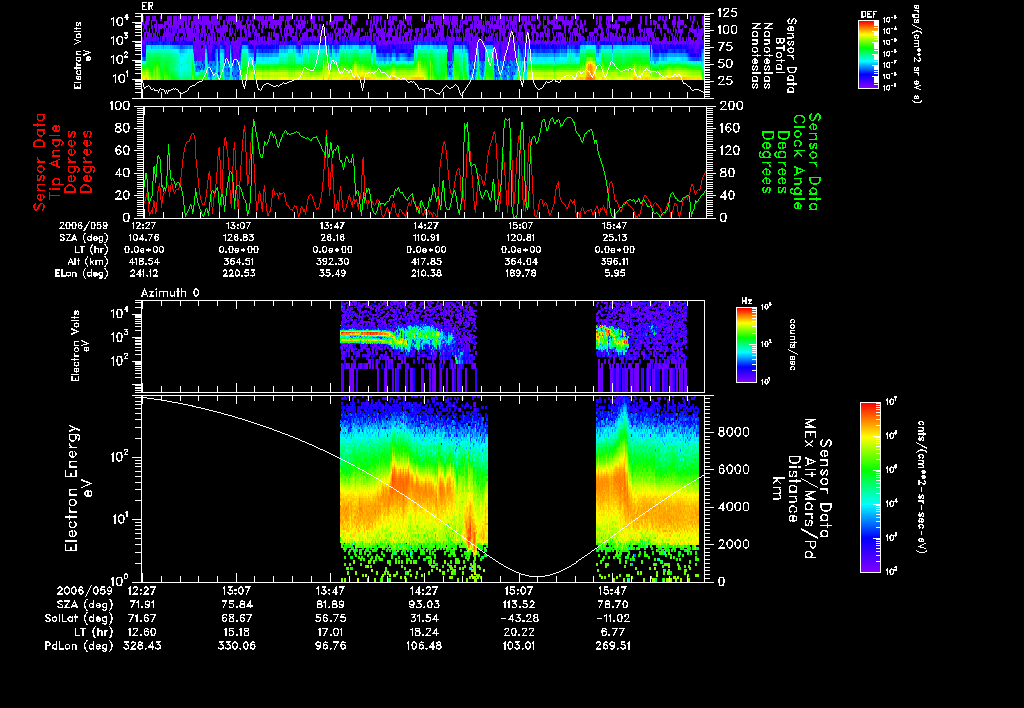This screenshot has height=708, width=1024.
Task: Select SZA value 93.03
Action: pyautogui.click(x=424, y=605)
